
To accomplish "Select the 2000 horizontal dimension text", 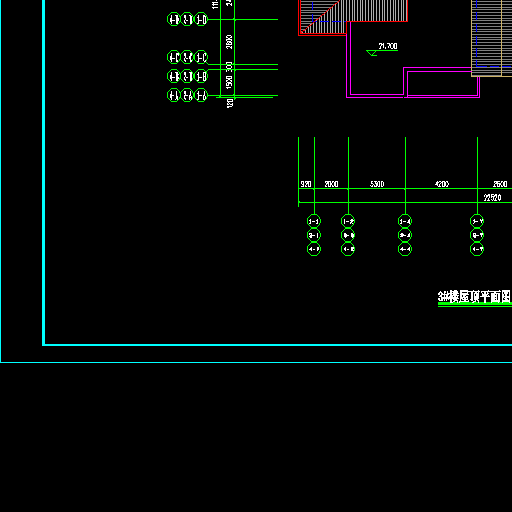I will click(331, 184).
